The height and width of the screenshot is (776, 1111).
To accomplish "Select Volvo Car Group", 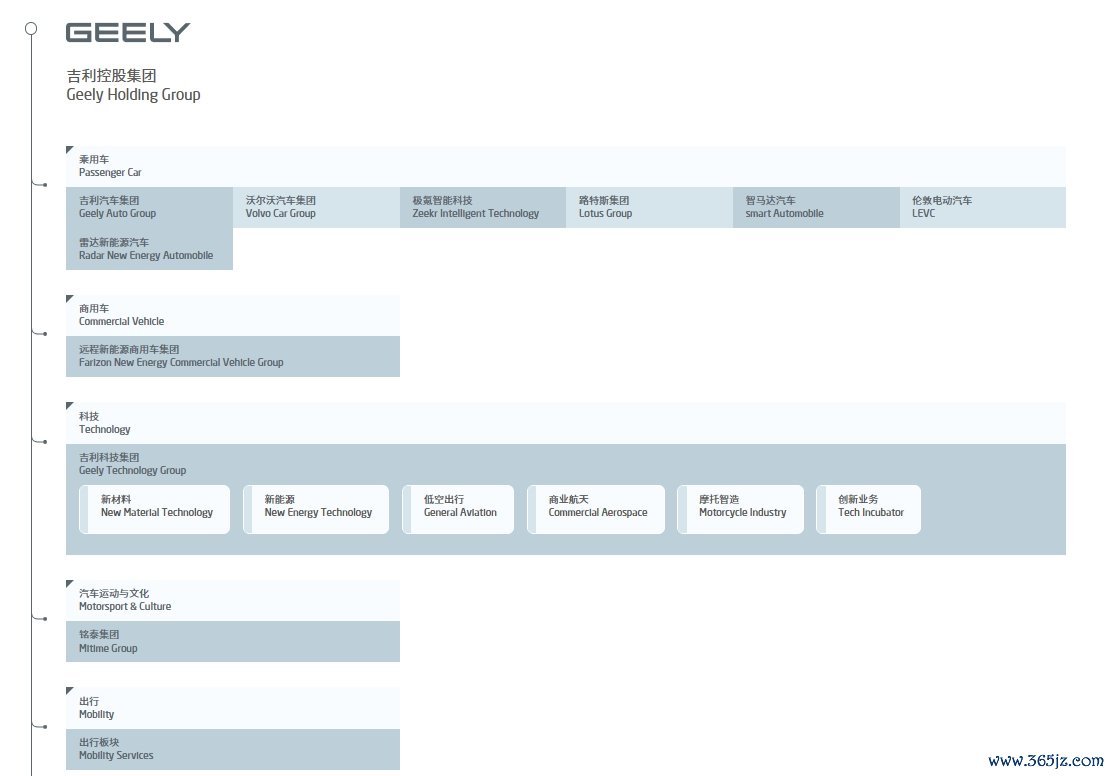I will pyautogui.click(x=316, y=207).
